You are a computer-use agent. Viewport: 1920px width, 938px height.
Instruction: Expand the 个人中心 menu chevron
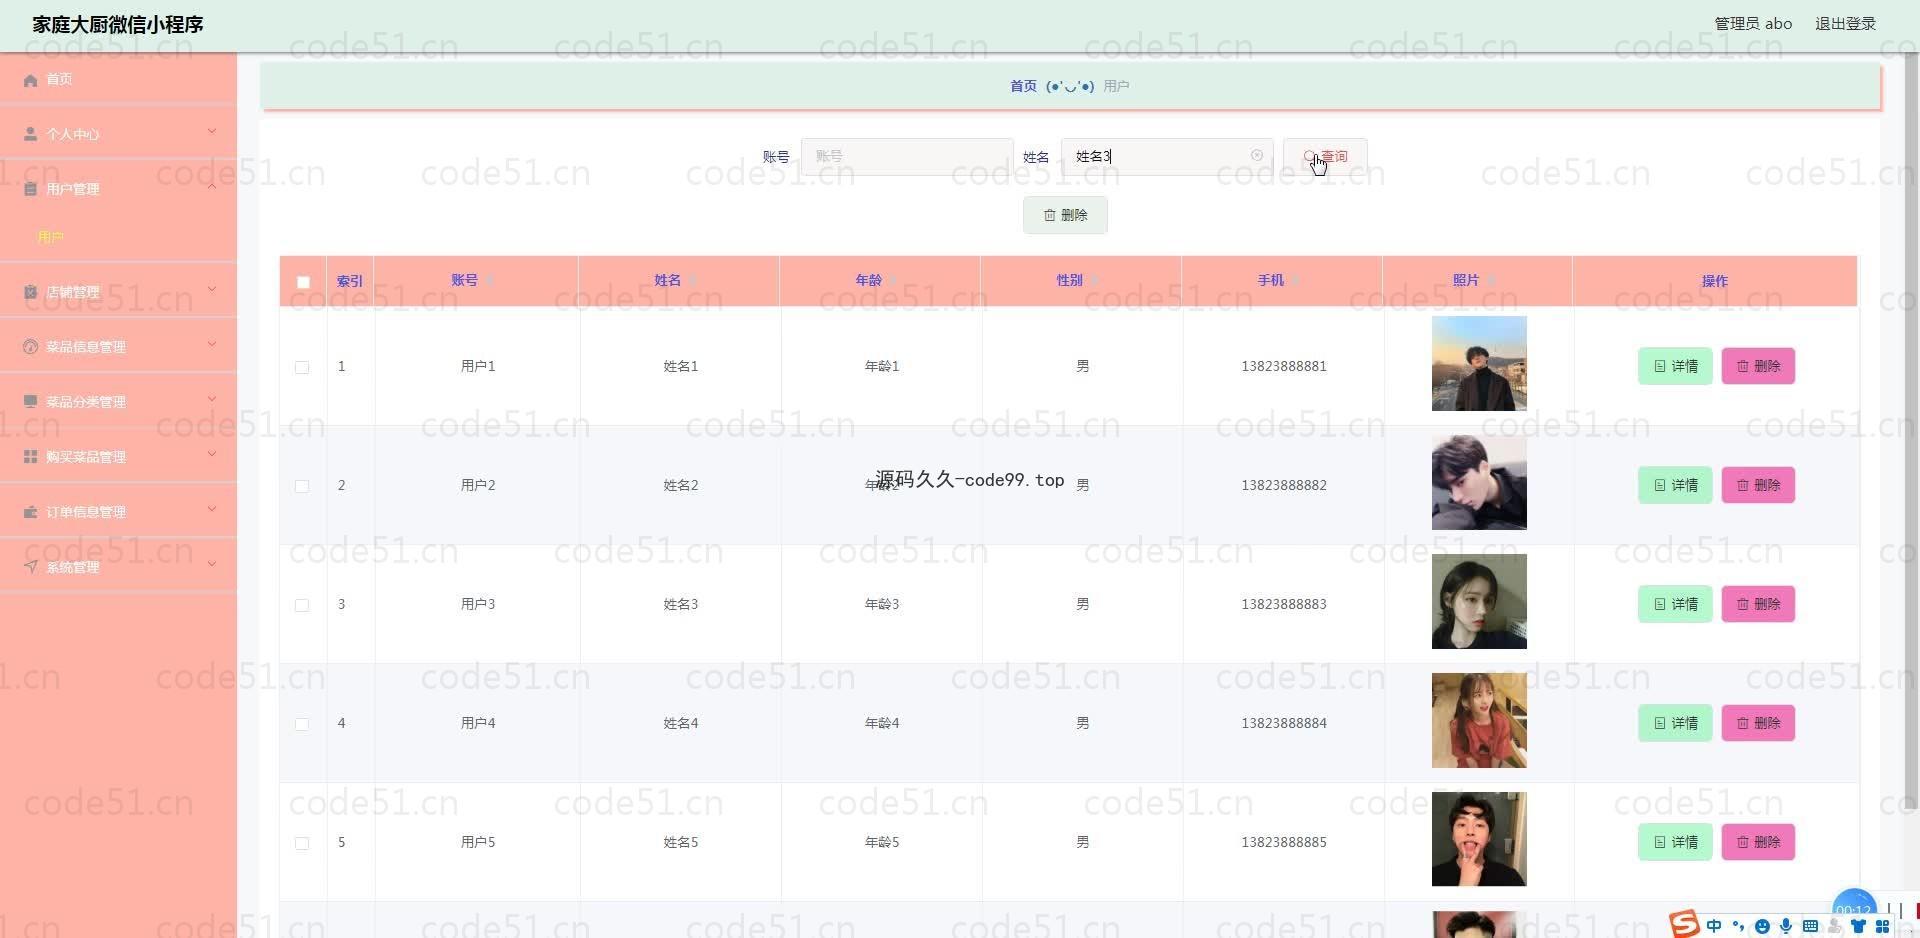click(211, 131)
